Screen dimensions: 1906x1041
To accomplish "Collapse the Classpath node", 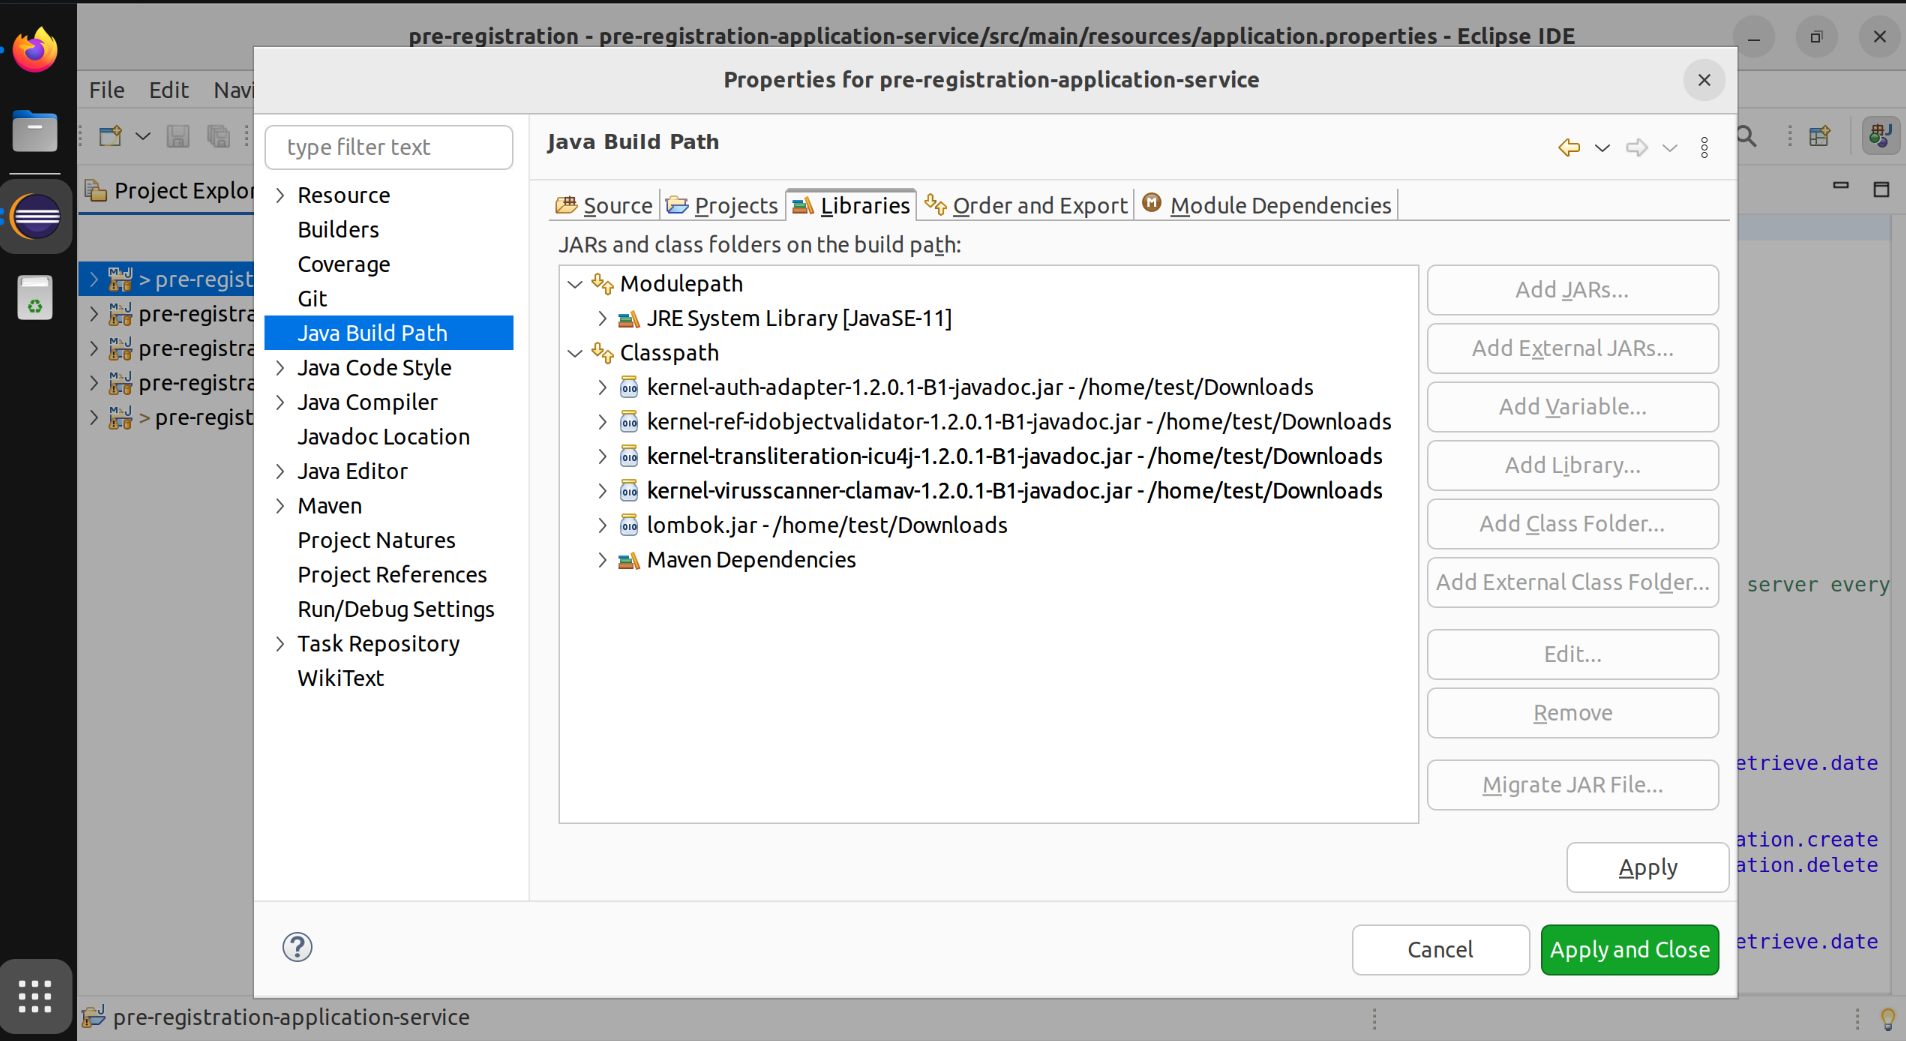I will pos(575,353).
